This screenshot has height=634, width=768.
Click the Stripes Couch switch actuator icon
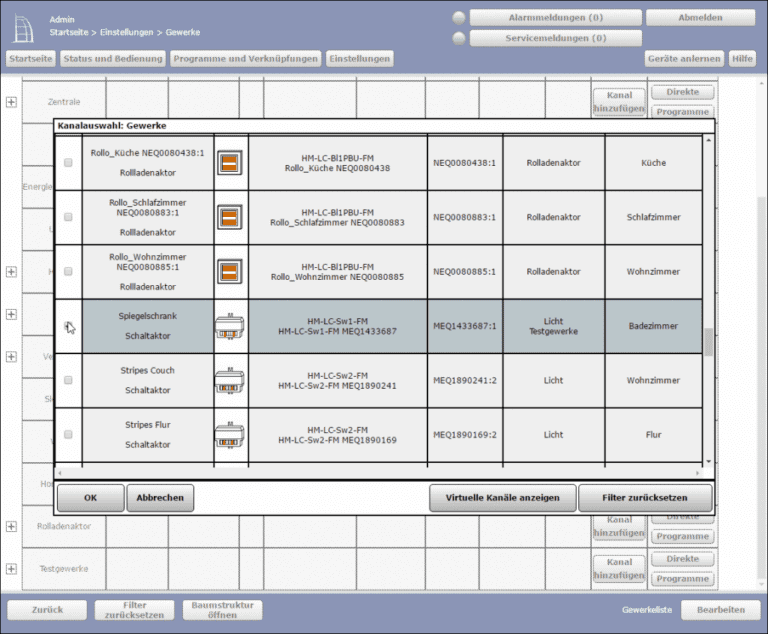tap(230, 380)
